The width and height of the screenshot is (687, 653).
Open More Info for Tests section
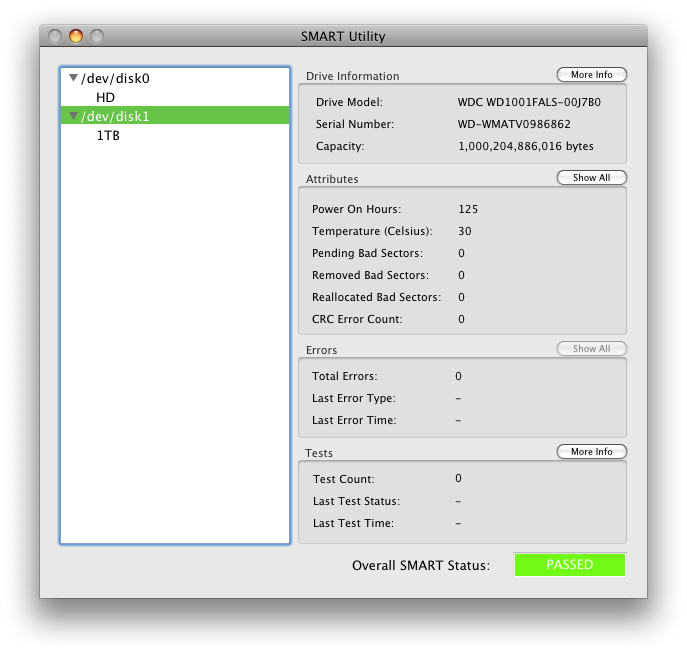click(x=591, y=451)
